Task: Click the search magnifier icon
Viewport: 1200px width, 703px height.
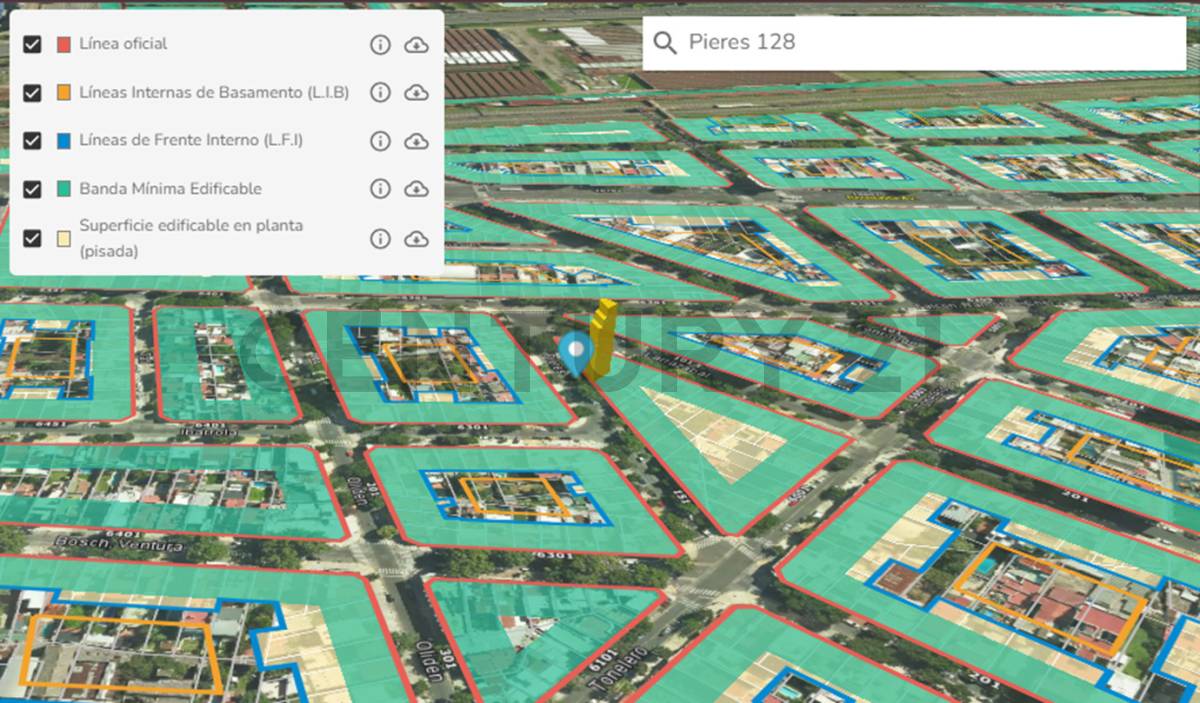Action: (665, 43)
